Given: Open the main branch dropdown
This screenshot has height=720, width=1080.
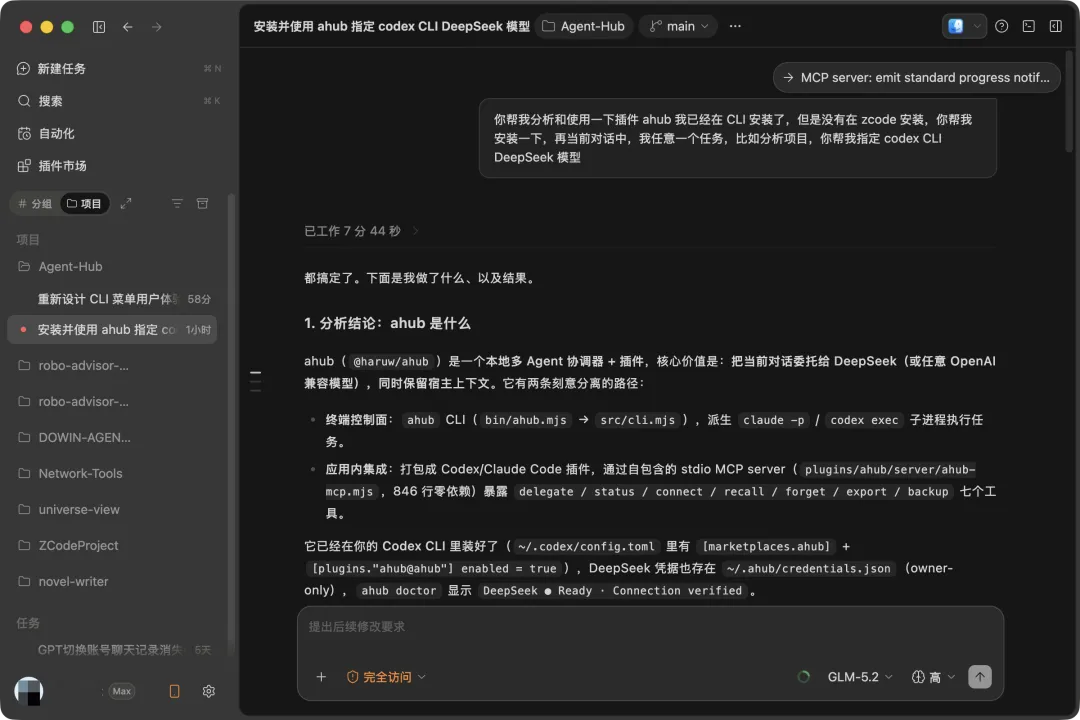Looking at the screenshot, I should click(678, 26).
